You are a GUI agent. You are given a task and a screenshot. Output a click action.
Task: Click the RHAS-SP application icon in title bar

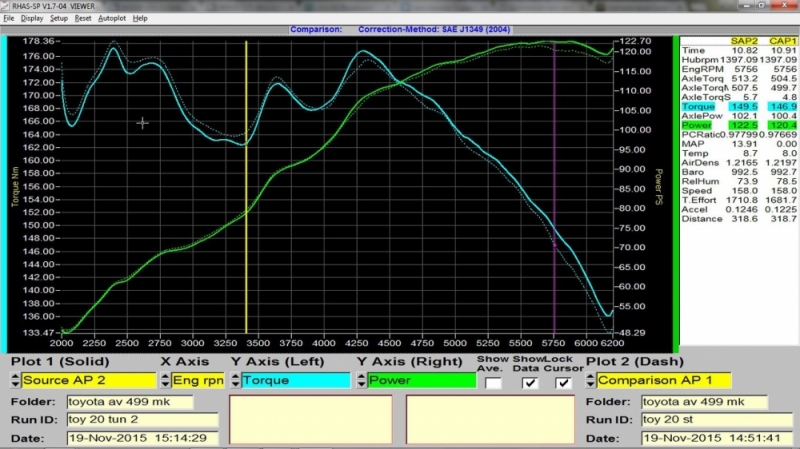pyautogui.click(x=6, y=5)
